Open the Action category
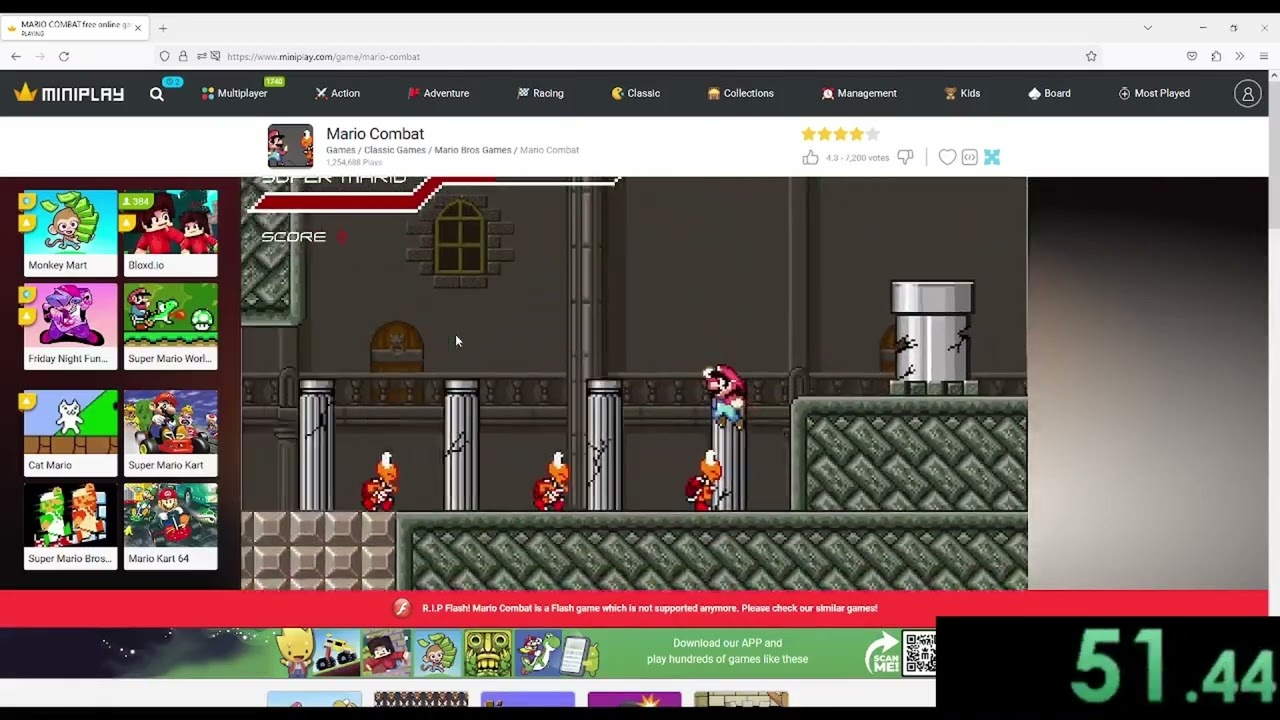 pos(337,93)
